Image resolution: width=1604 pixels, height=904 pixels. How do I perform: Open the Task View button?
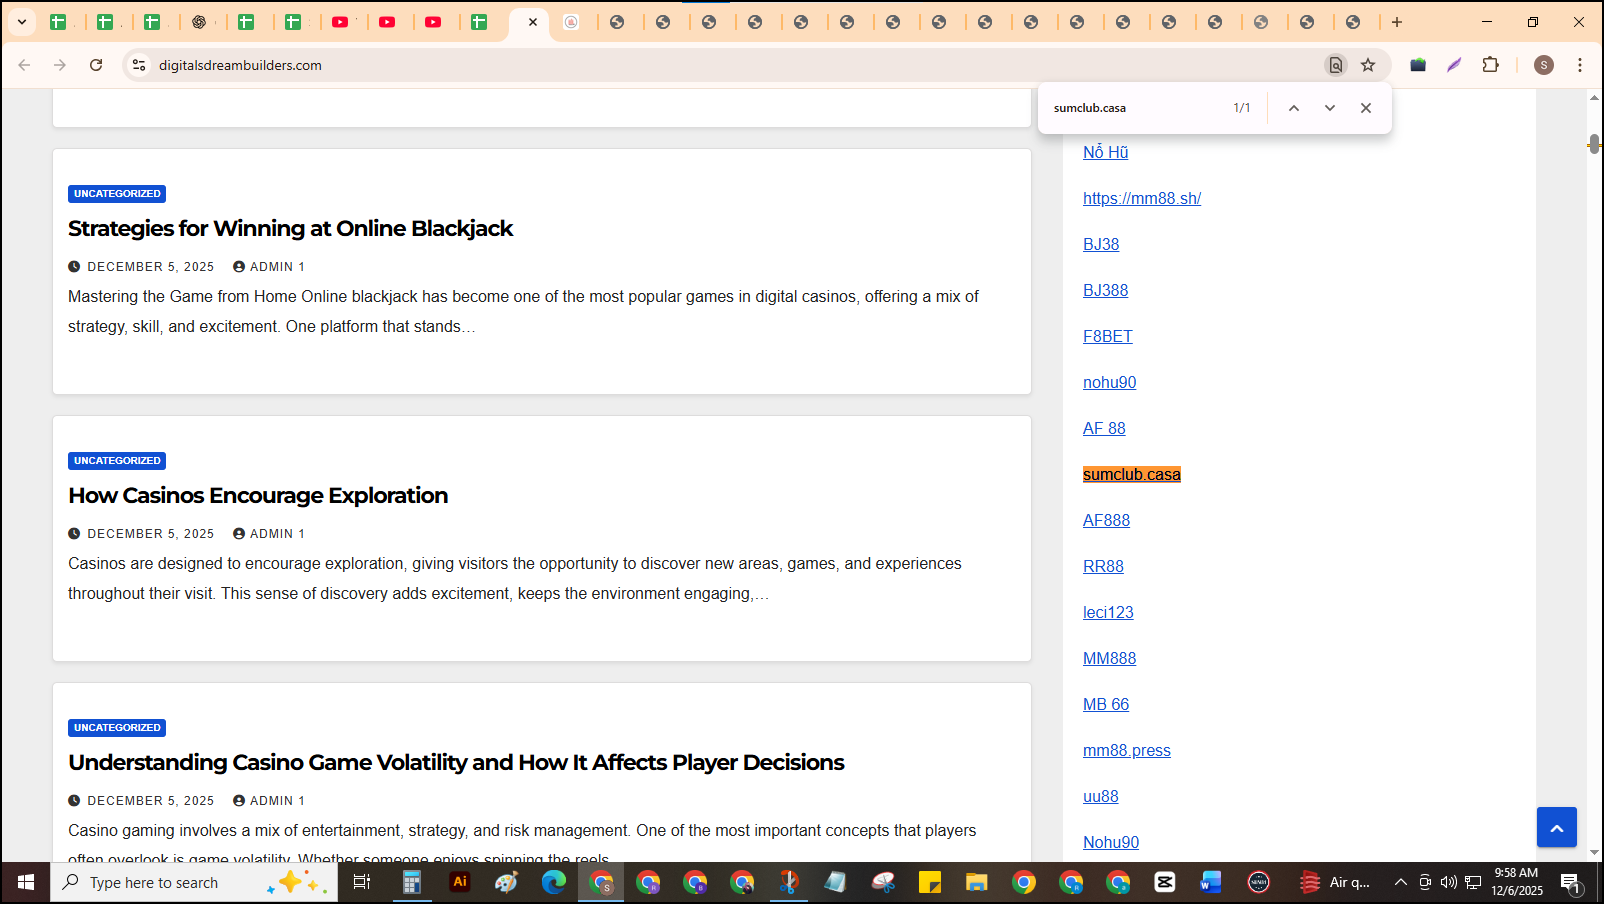[x=362, y=882]
